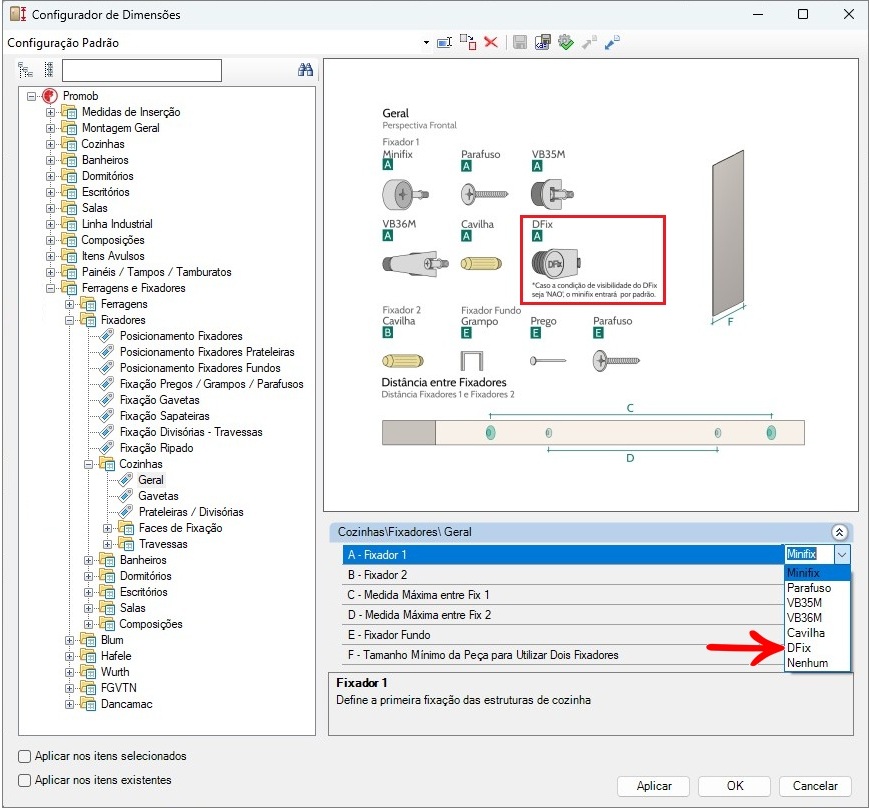Enable Aplicar nos itens selecionados checkbox
The image size is (869, 808).
[x=25, y=757]
